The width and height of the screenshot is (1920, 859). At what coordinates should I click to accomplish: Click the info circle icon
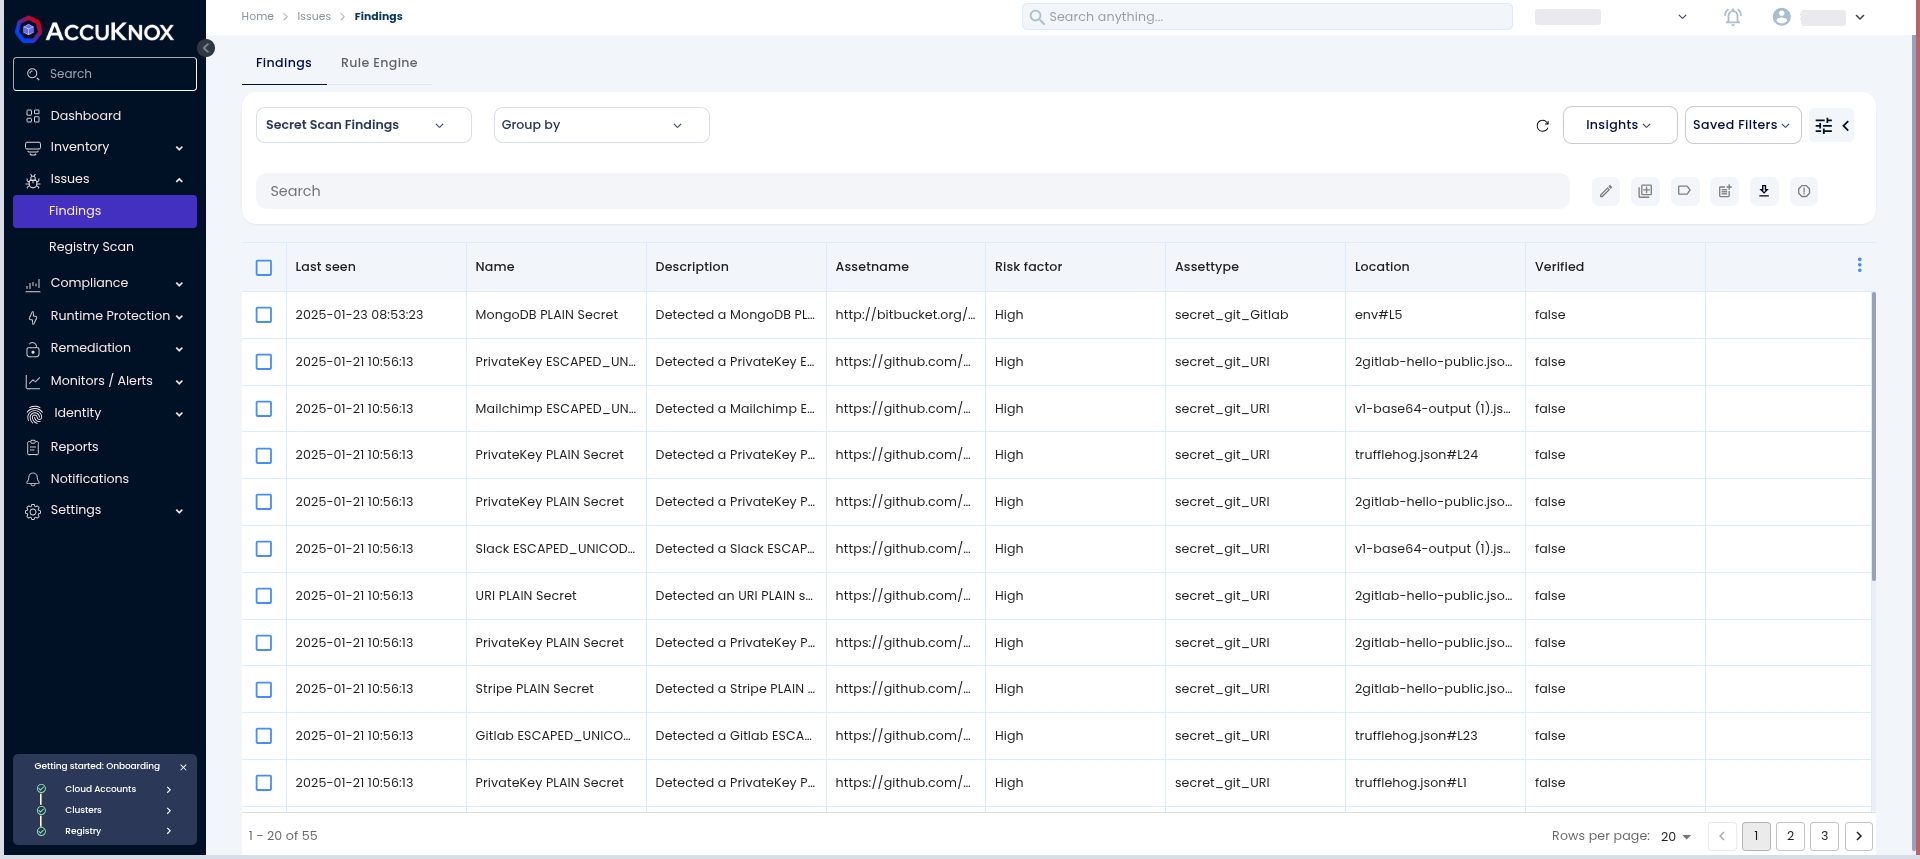click(1804, 191)
